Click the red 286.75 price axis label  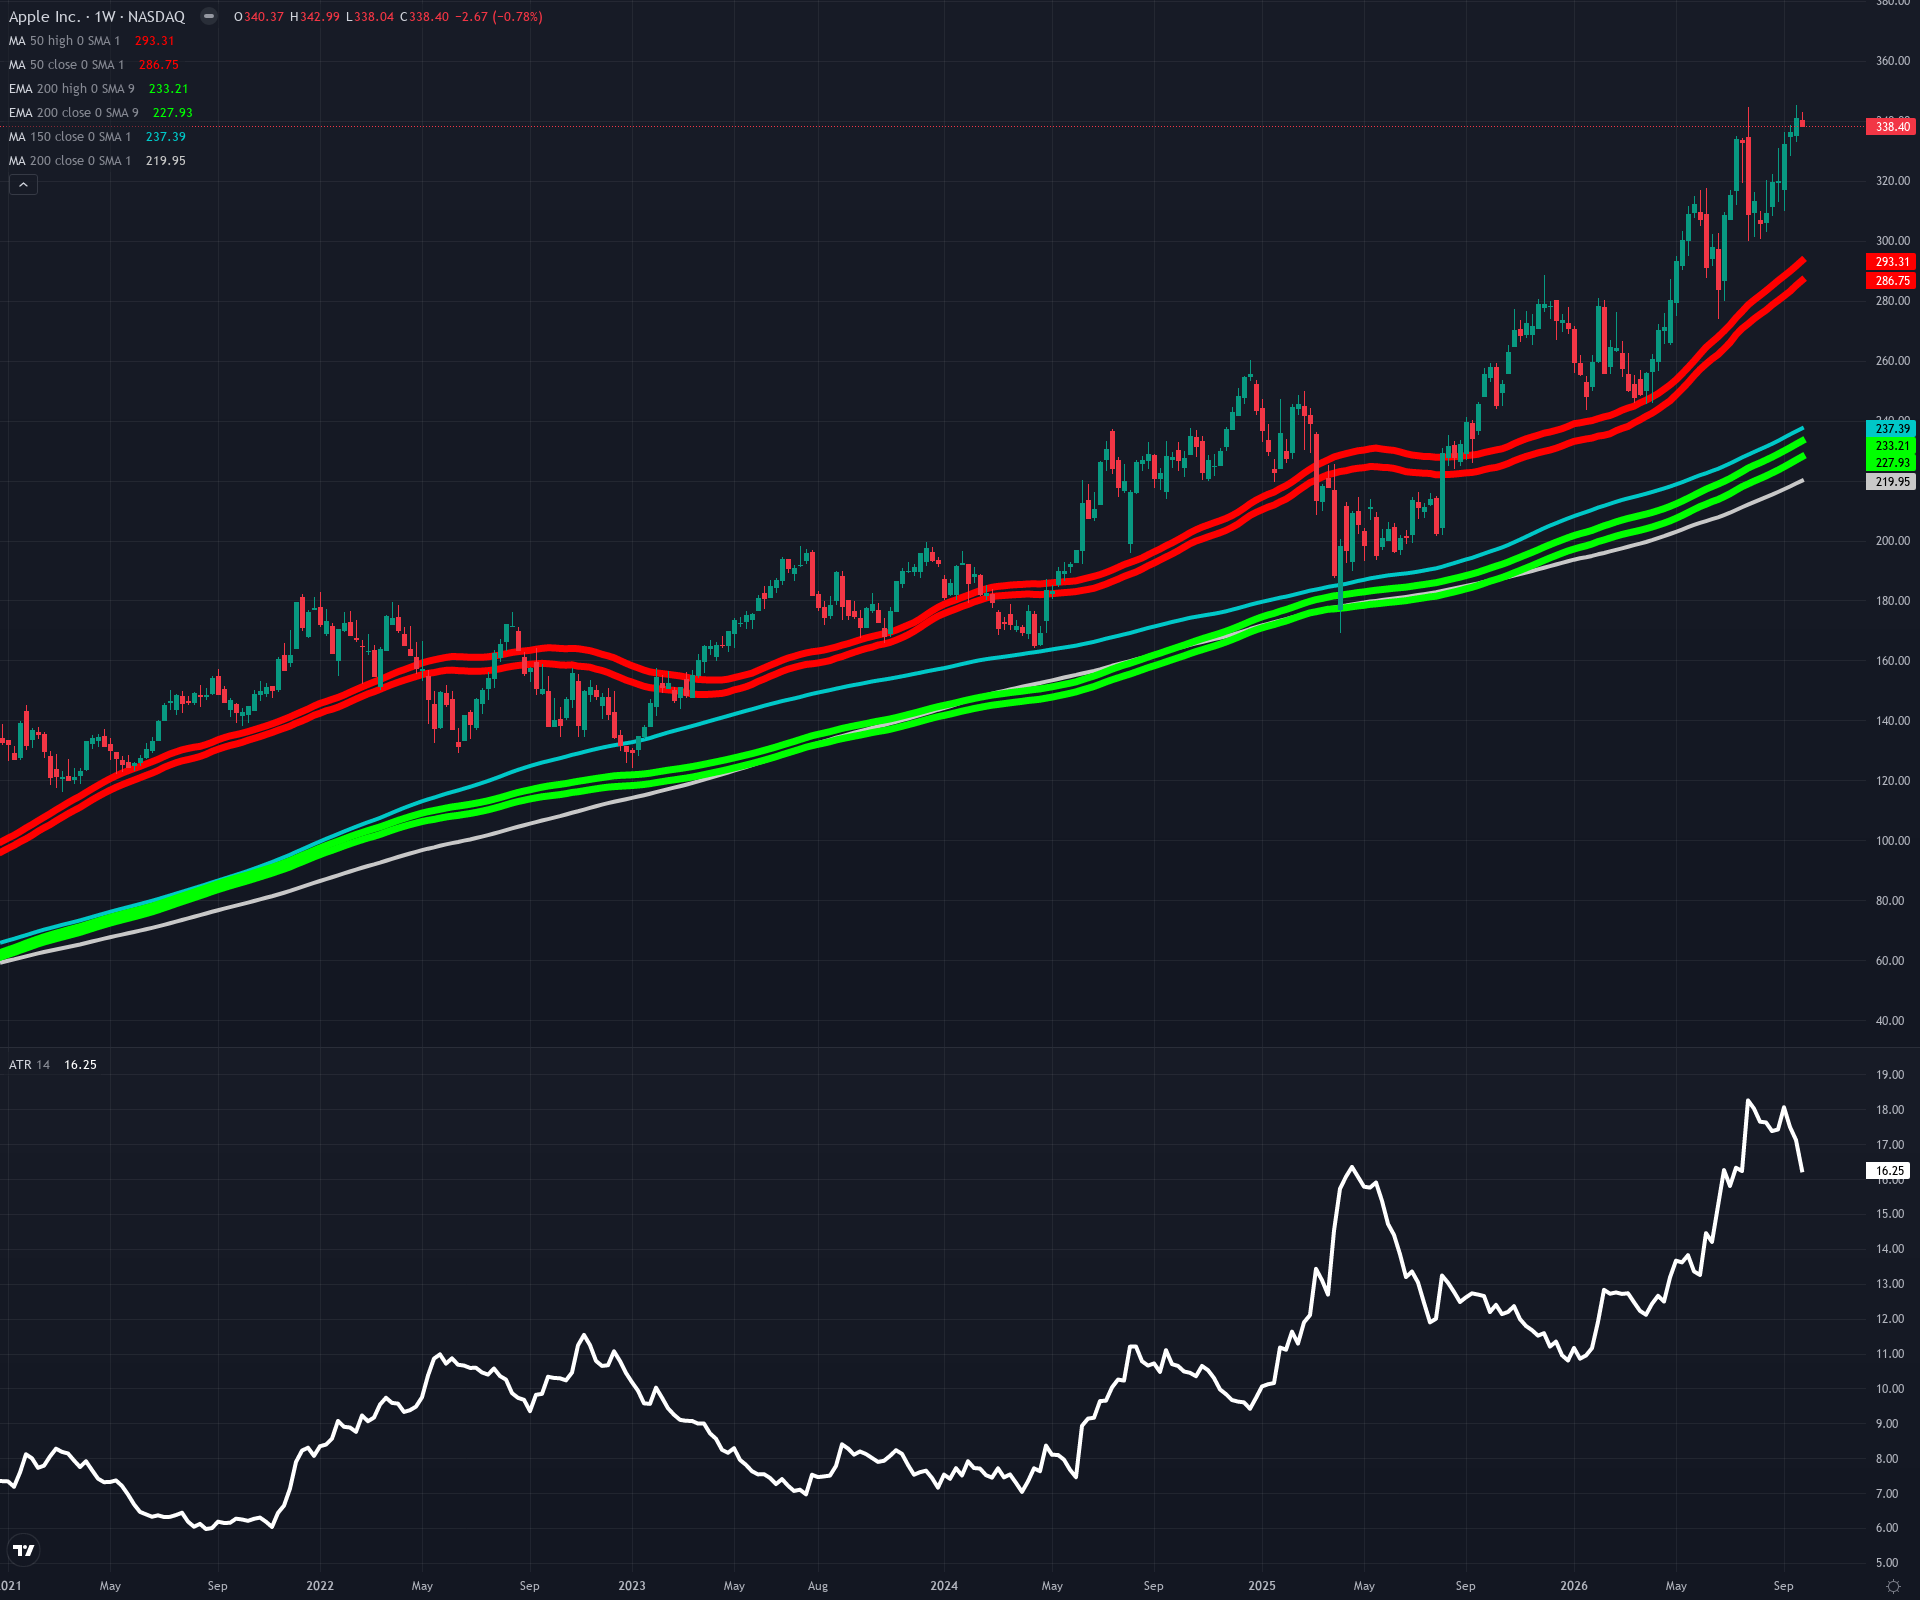(x=1891, y=281)
